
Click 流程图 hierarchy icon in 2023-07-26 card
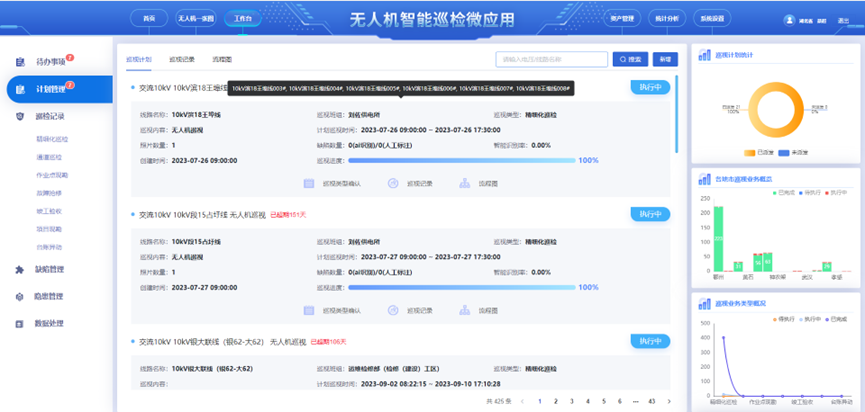(x=464, y=183)
